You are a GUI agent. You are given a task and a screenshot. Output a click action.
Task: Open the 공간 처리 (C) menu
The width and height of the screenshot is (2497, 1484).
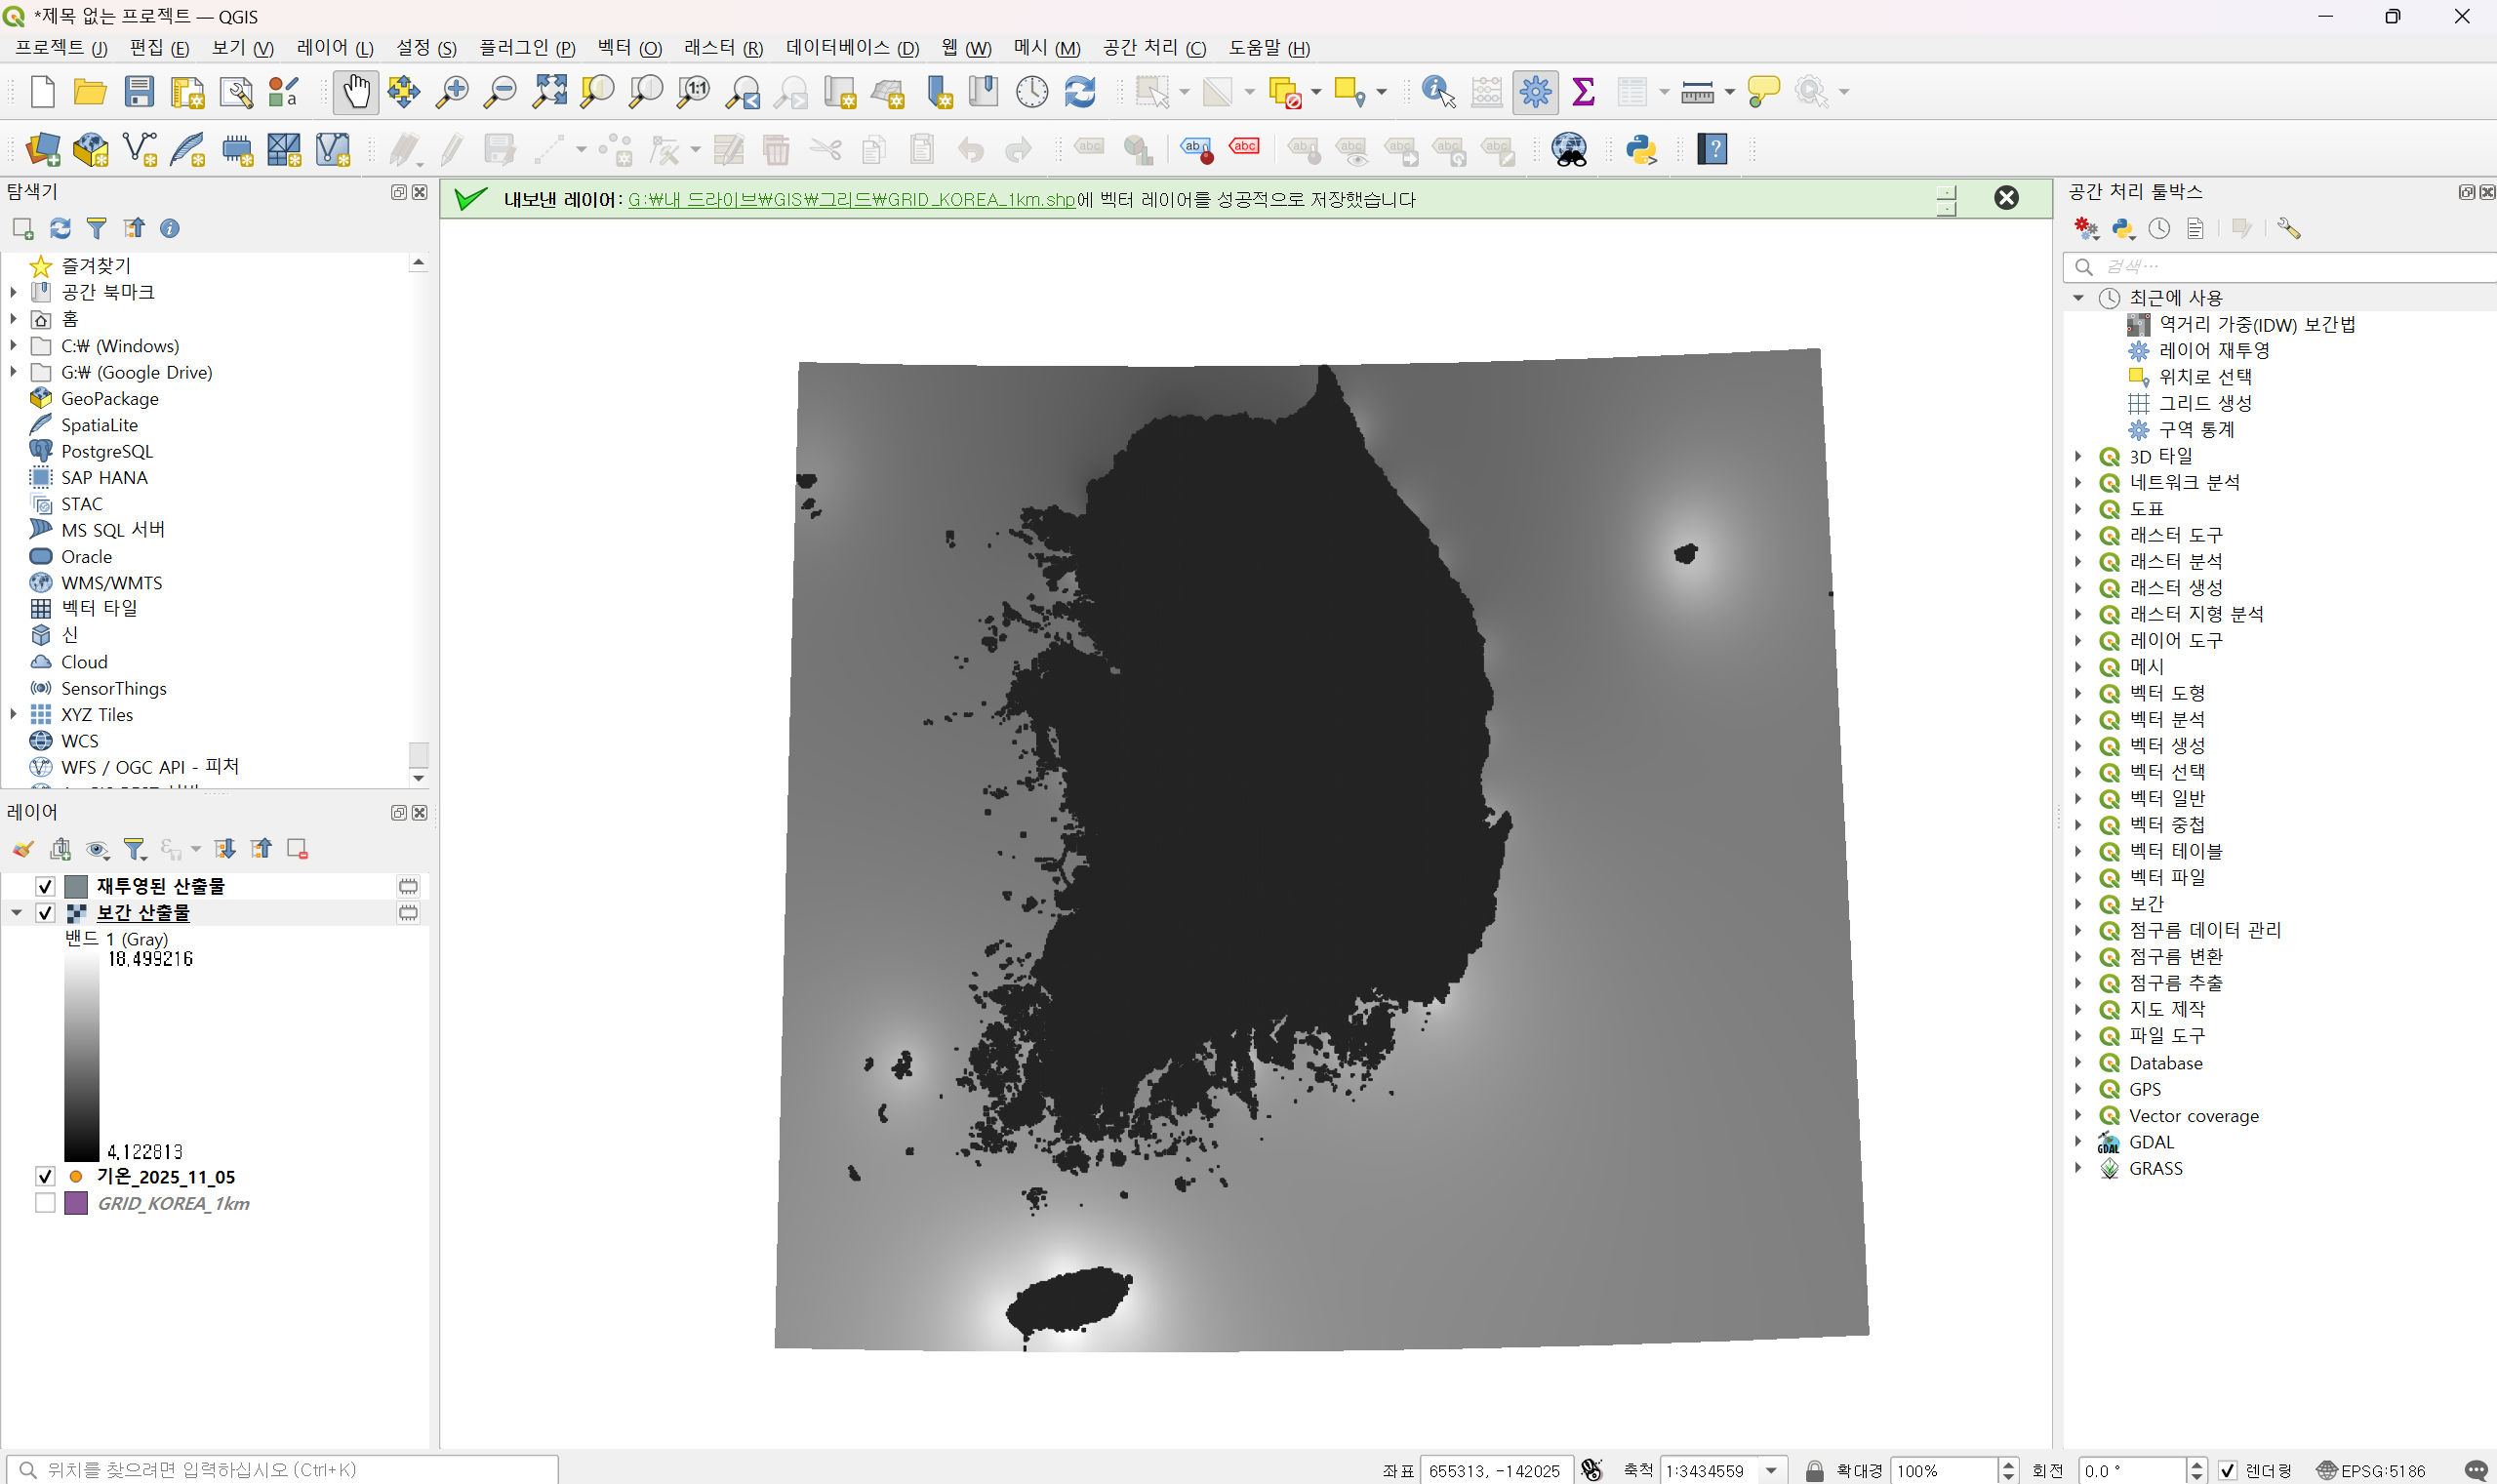tap(1153, 48)
